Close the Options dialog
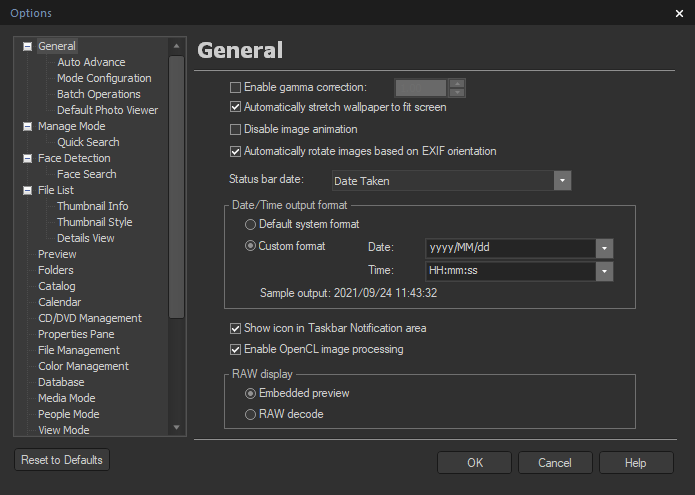Image resolution: width=695 pixels, height=495 pixels. point(679,13)
